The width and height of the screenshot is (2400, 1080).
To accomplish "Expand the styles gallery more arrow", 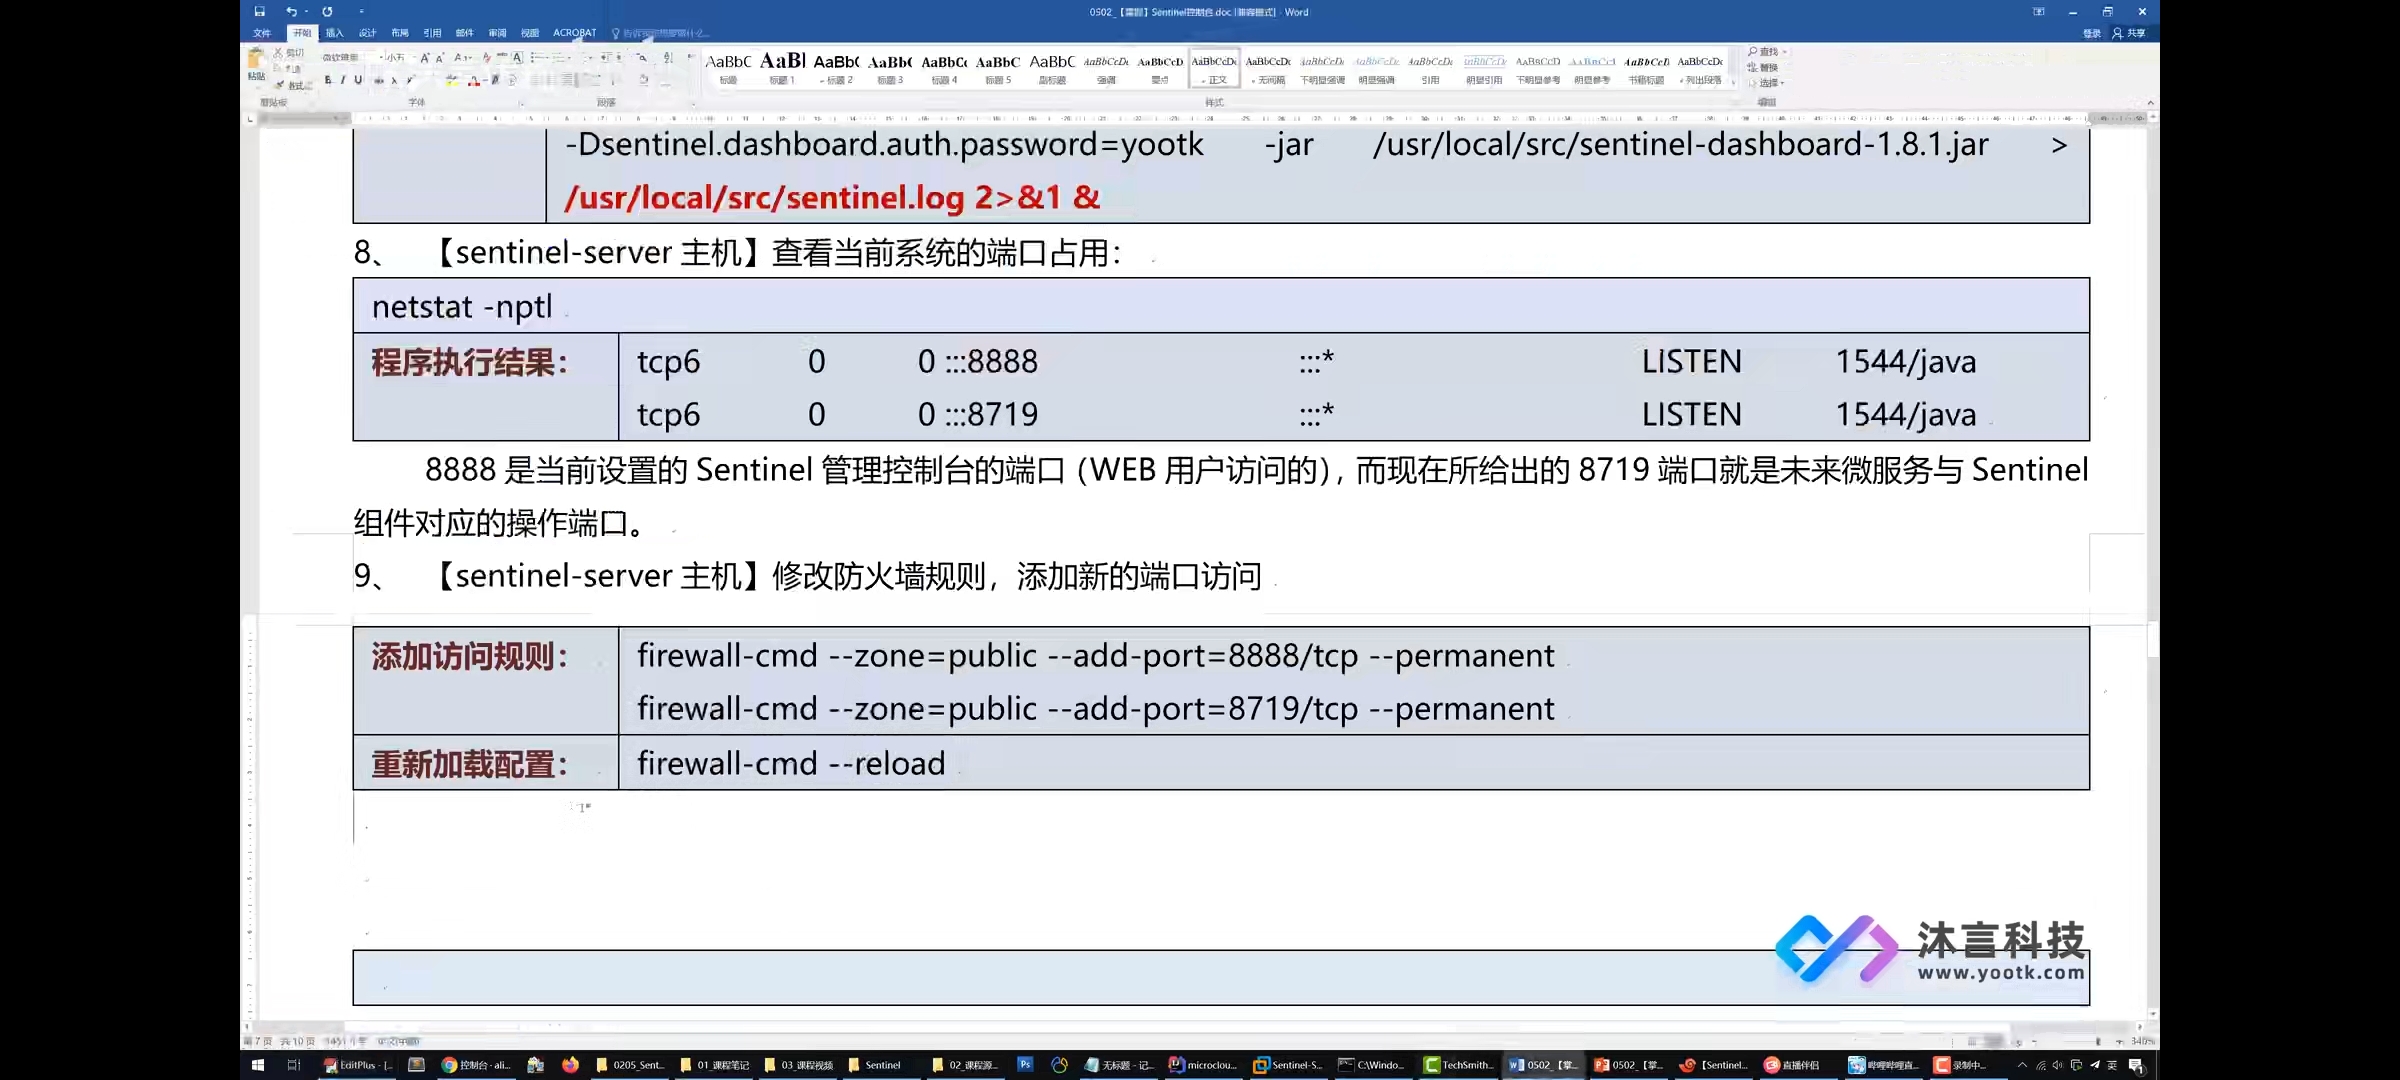I will (x=1732, y=83).
